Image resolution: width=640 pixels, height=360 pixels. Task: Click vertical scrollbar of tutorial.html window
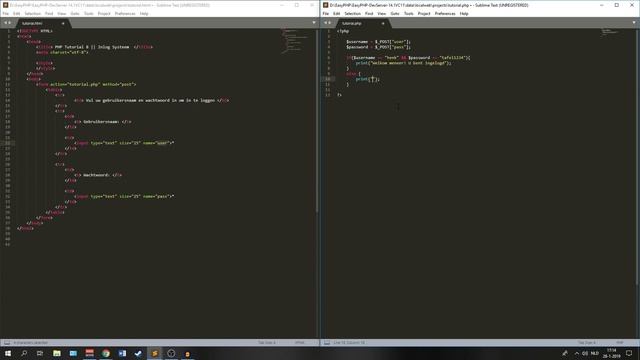pos(317,120)
